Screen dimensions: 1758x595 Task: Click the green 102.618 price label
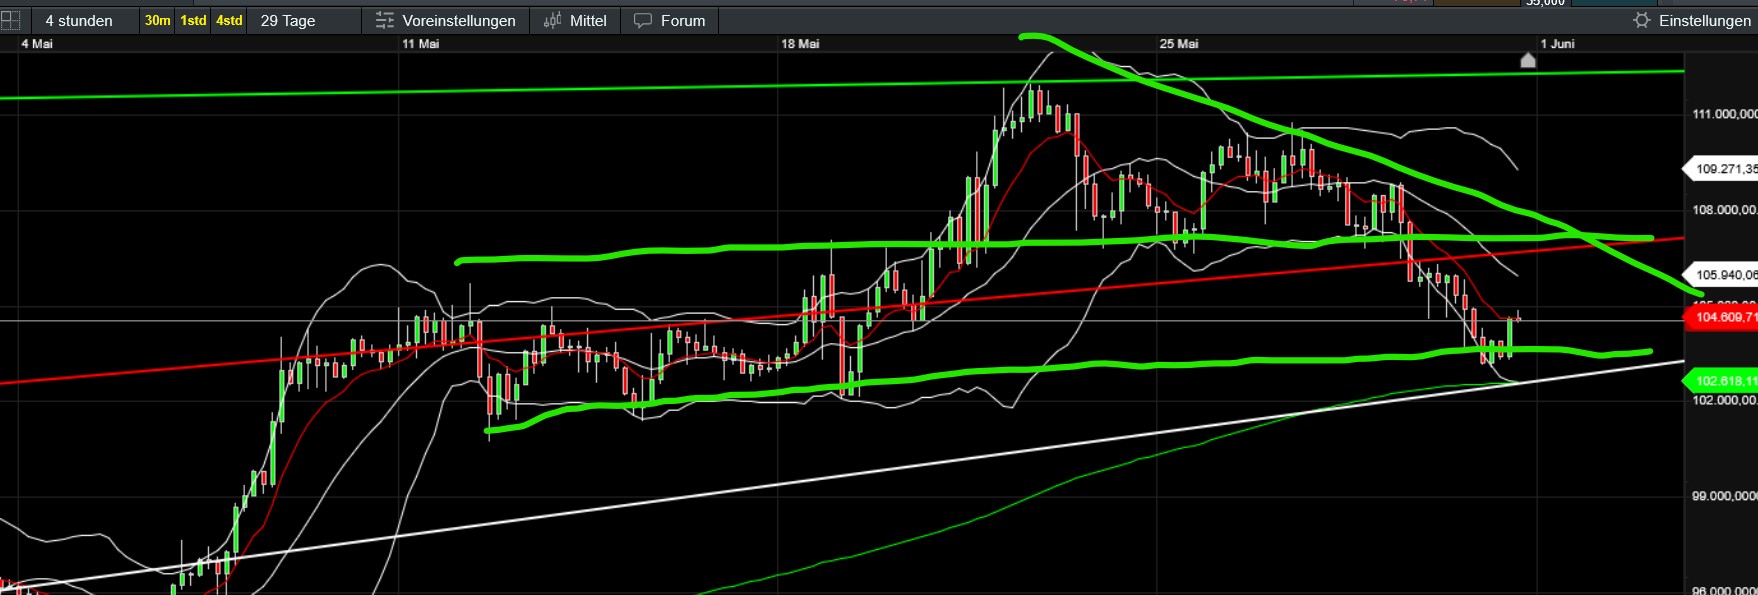click(1722, 381)
